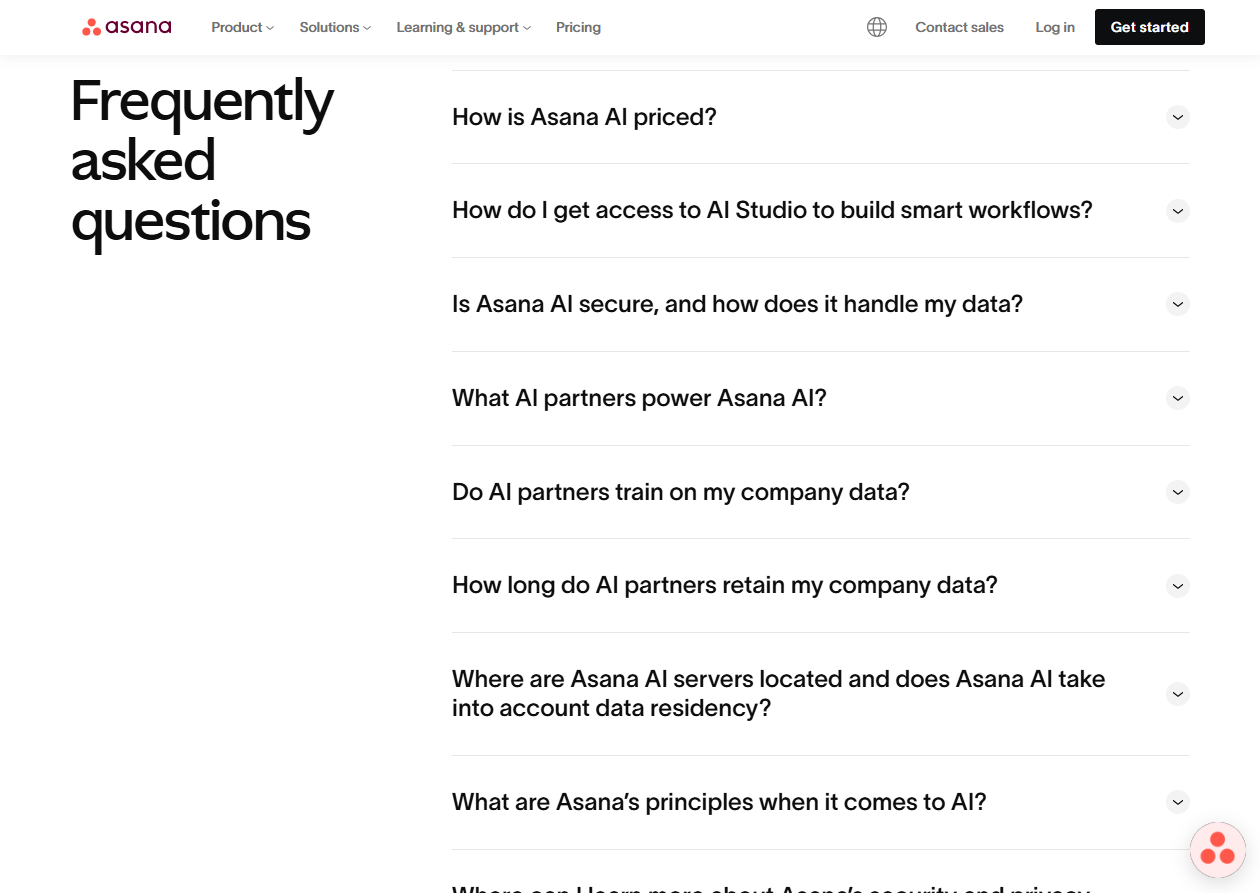Viewport: 1260px width, 893px height.
Task: Click the Log in link
Action: tap(1055, 27)
